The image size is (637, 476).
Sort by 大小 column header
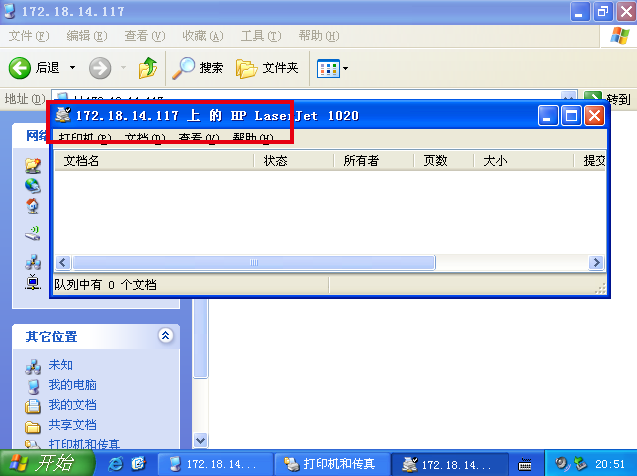(x=524, y=161)
